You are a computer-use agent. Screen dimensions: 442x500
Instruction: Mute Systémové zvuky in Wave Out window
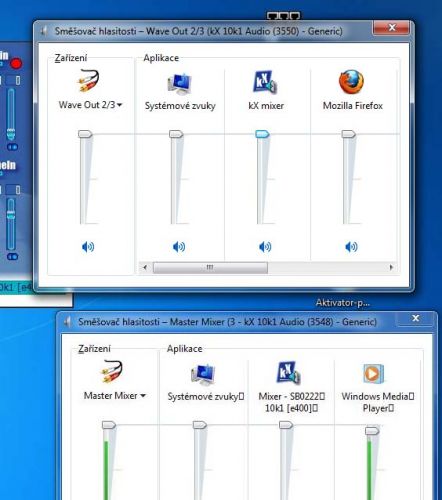tap(179, 247)
